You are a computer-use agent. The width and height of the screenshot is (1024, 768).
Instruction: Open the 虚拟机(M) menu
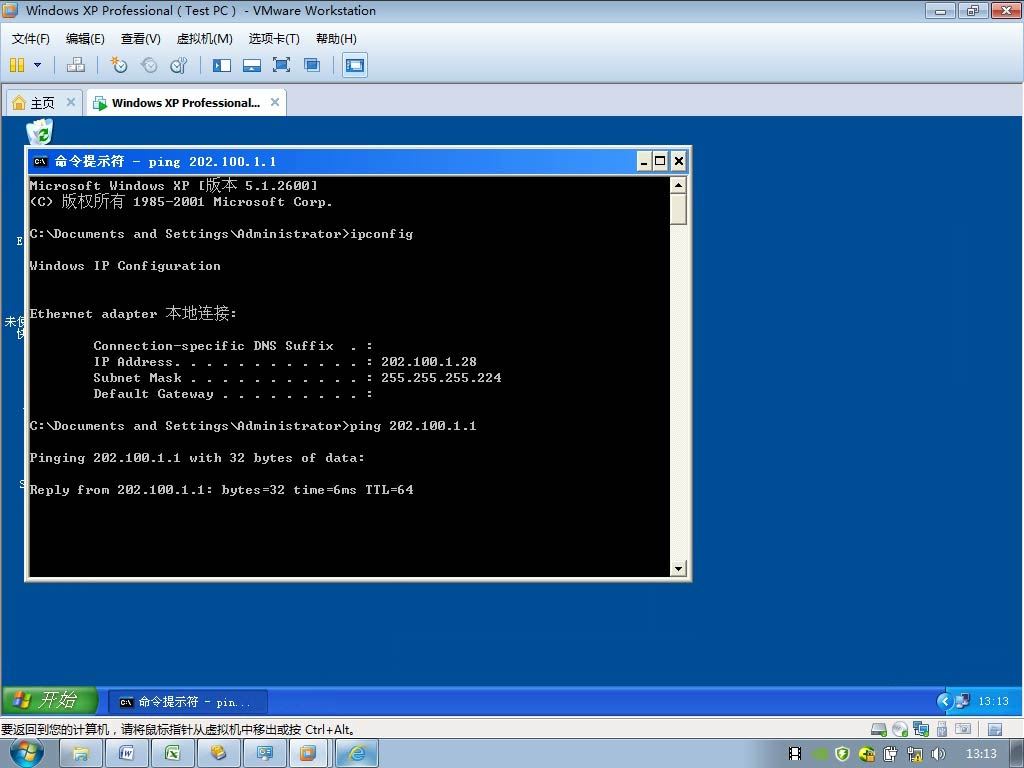(x=204, y=39)
